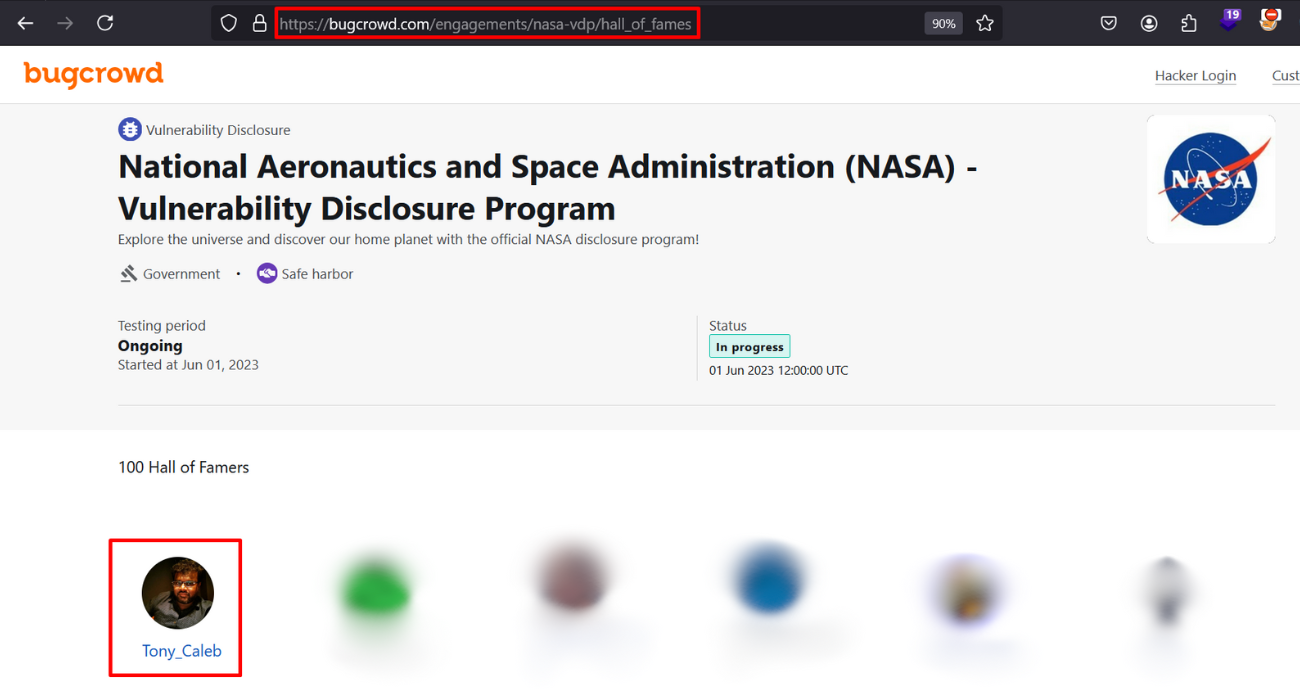The image size is (1300, 700).
Task: Click the Safe harbor tag
Action: pyautogui.click(x=305, y=273)
